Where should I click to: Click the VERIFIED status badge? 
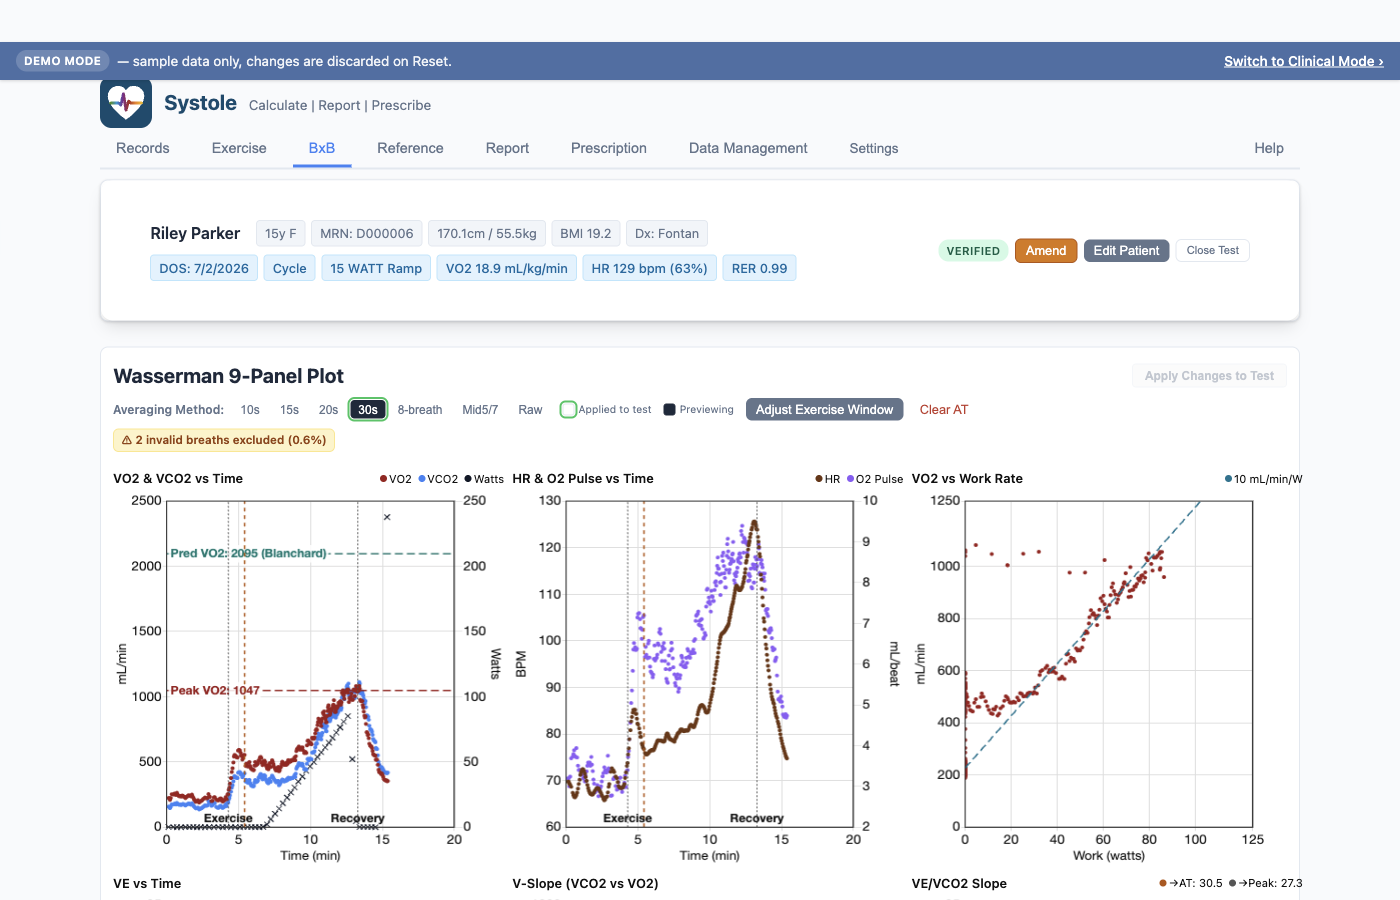pyautogui.click(x=973, y=251)
